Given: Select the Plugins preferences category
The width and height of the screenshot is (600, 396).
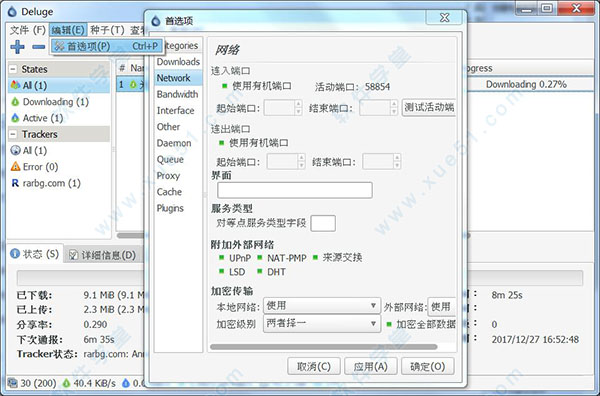Looking at the screenshot, I should [x=178, y=208].
